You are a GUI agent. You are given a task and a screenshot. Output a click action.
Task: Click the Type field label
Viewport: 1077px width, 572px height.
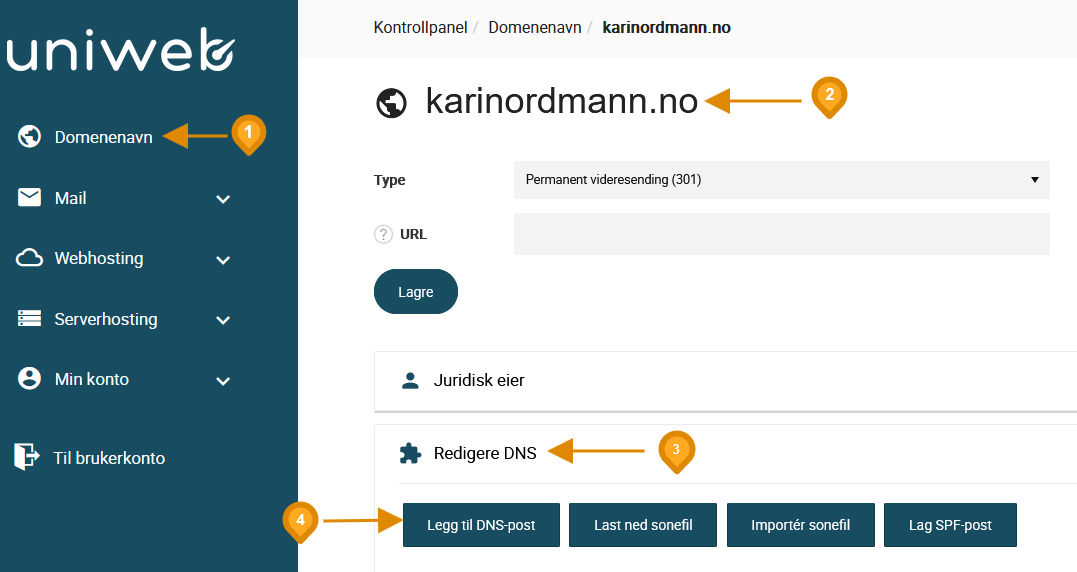point(389,180)
